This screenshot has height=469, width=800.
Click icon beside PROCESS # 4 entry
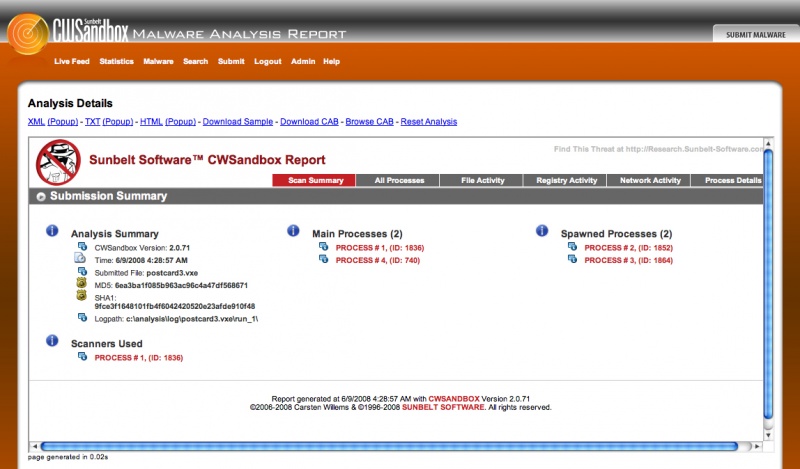(323, 259)
